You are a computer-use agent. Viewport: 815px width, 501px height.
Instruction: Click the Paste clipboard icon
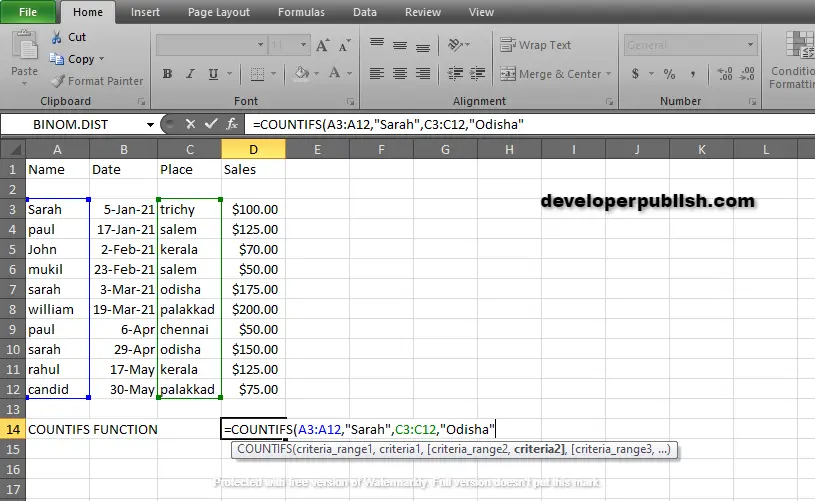click(24, 45)
